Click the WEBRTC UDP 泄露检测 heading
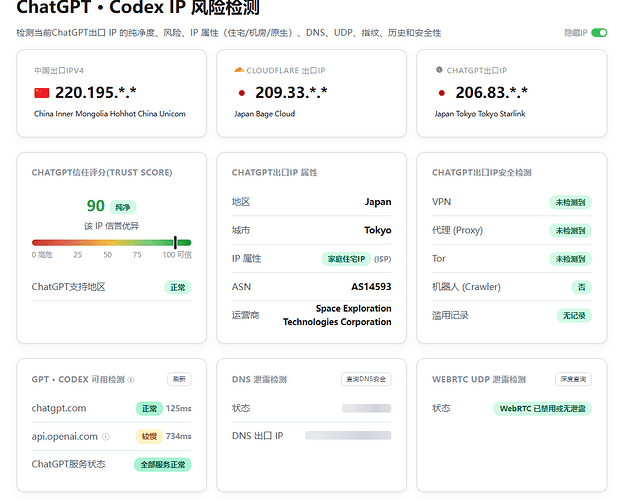 point(479,379)
